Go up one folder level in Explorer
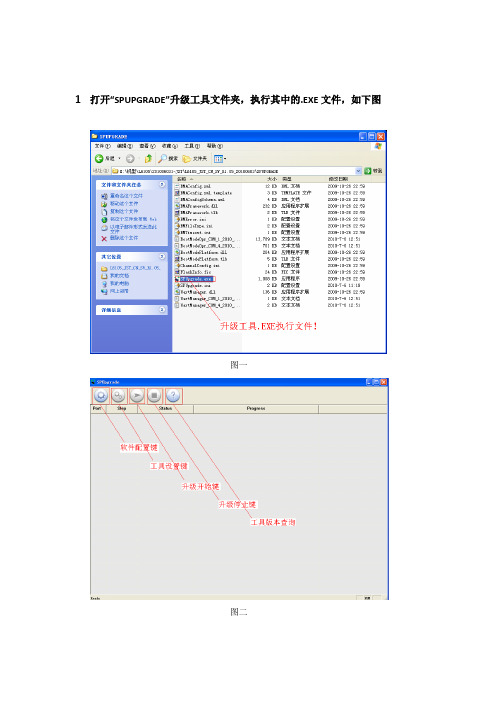The height and width of the screenshot is (702, 496). tap(148, 158)
